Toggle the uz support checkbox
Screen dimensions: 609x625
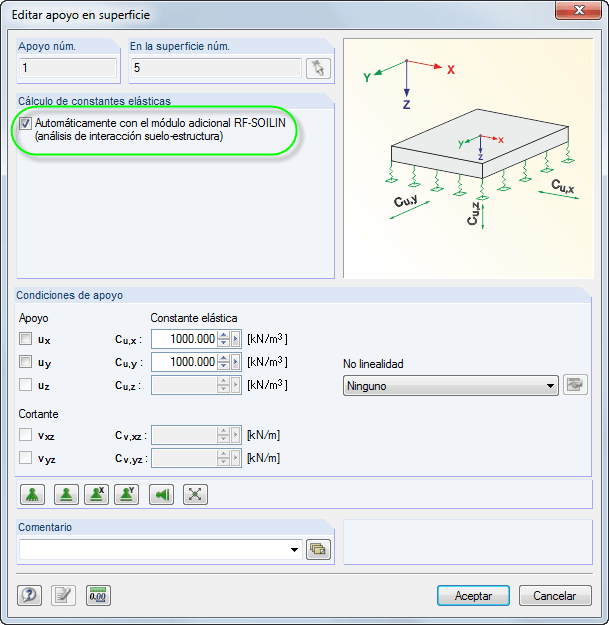point(26,385)
